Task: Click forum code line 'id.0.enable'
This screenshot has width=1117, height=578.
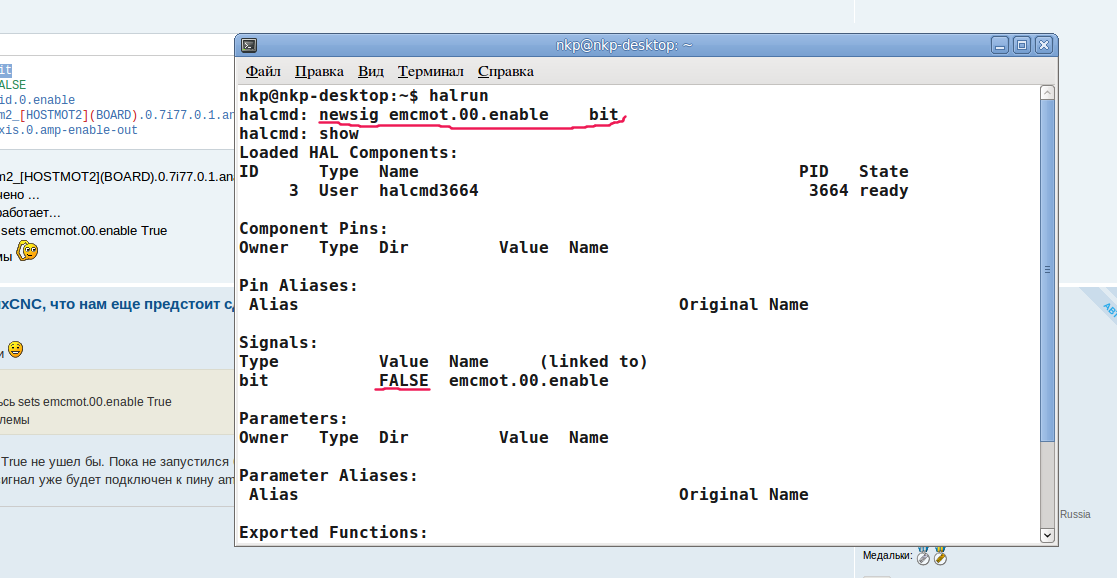Action: 37,100
